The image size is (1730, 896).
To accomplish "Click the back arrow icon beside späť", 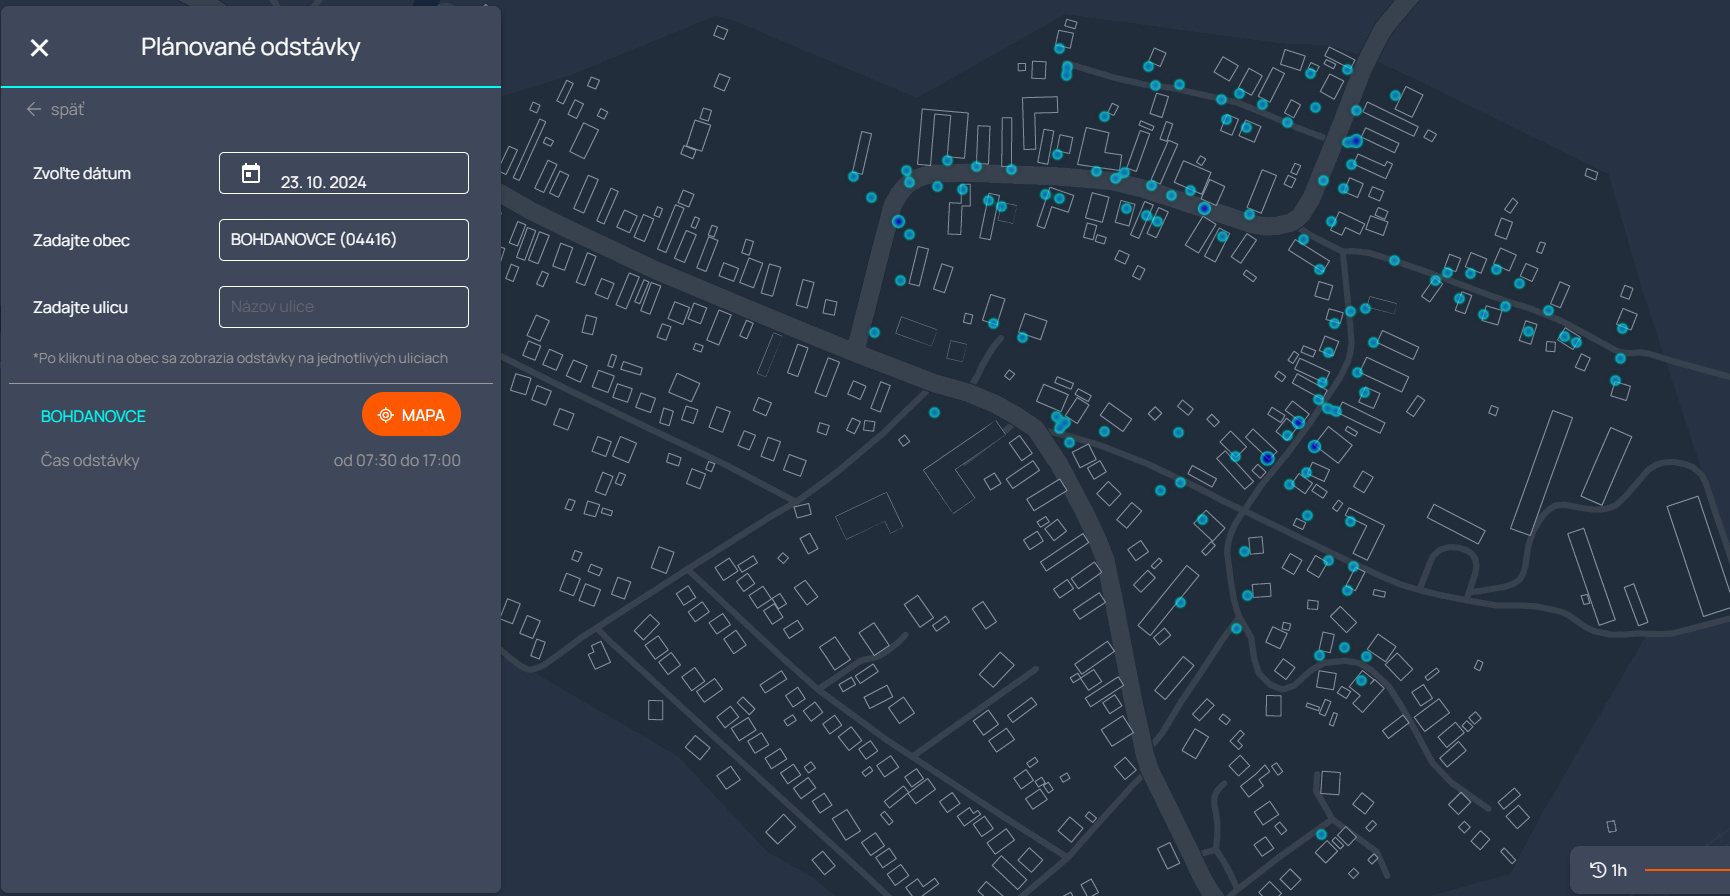I will (34, 109).
